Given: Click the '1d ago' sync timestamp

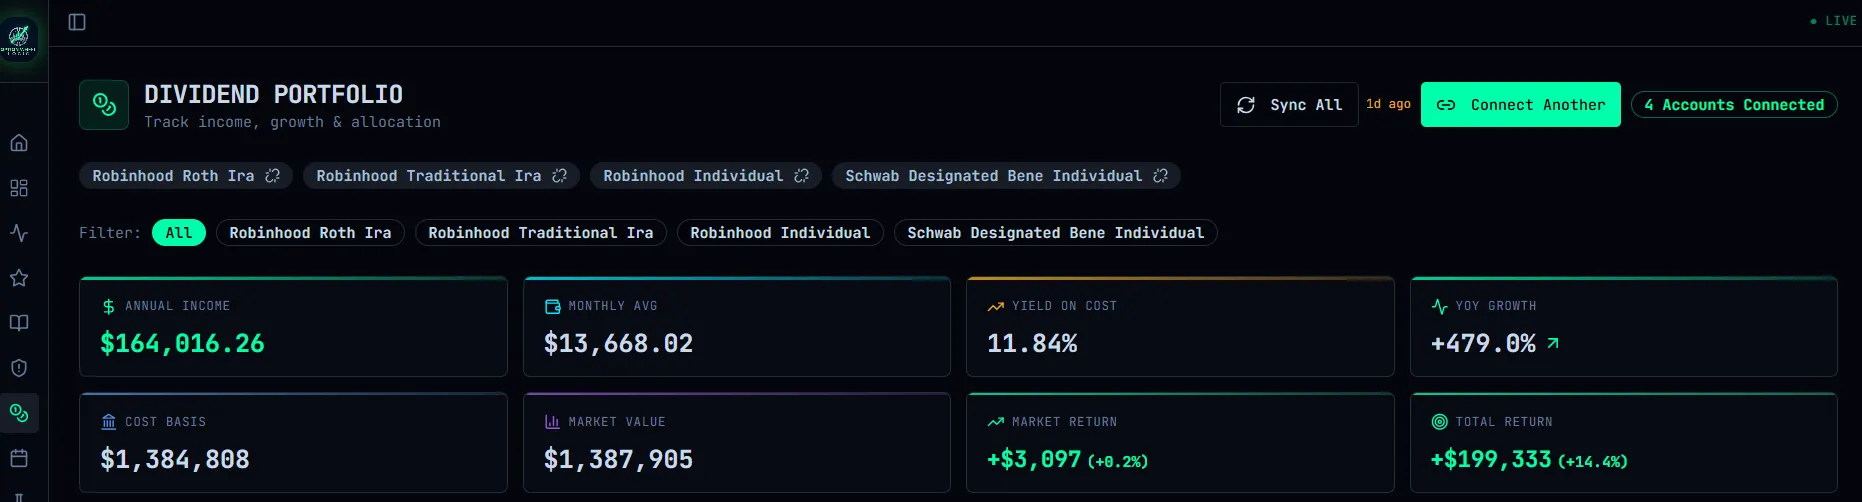Looking at the screenshot, I should (x=1388, y=104).
